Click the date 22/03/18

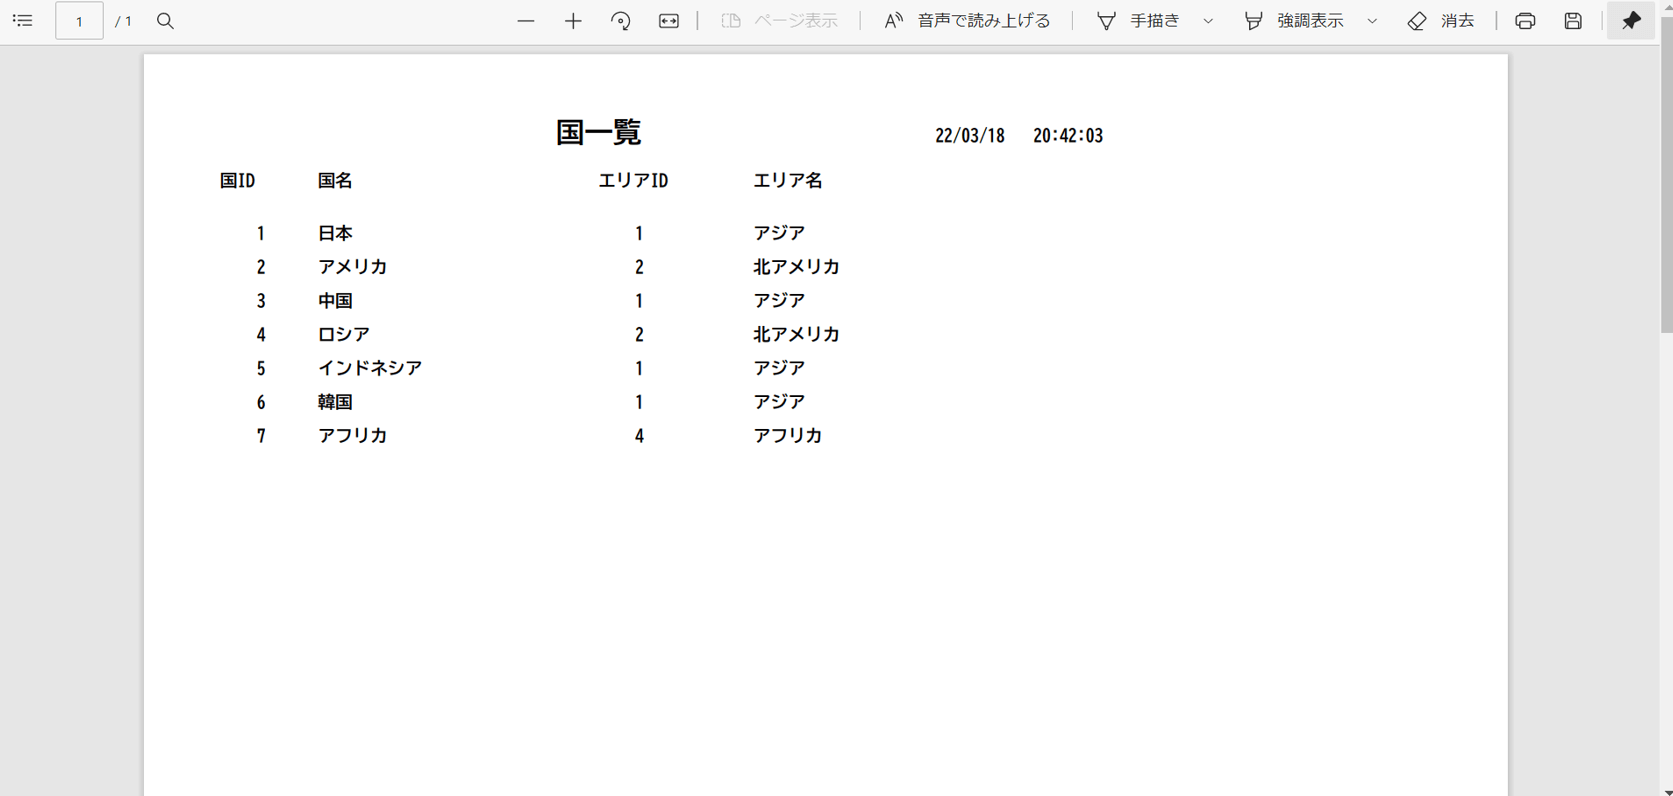970,136
